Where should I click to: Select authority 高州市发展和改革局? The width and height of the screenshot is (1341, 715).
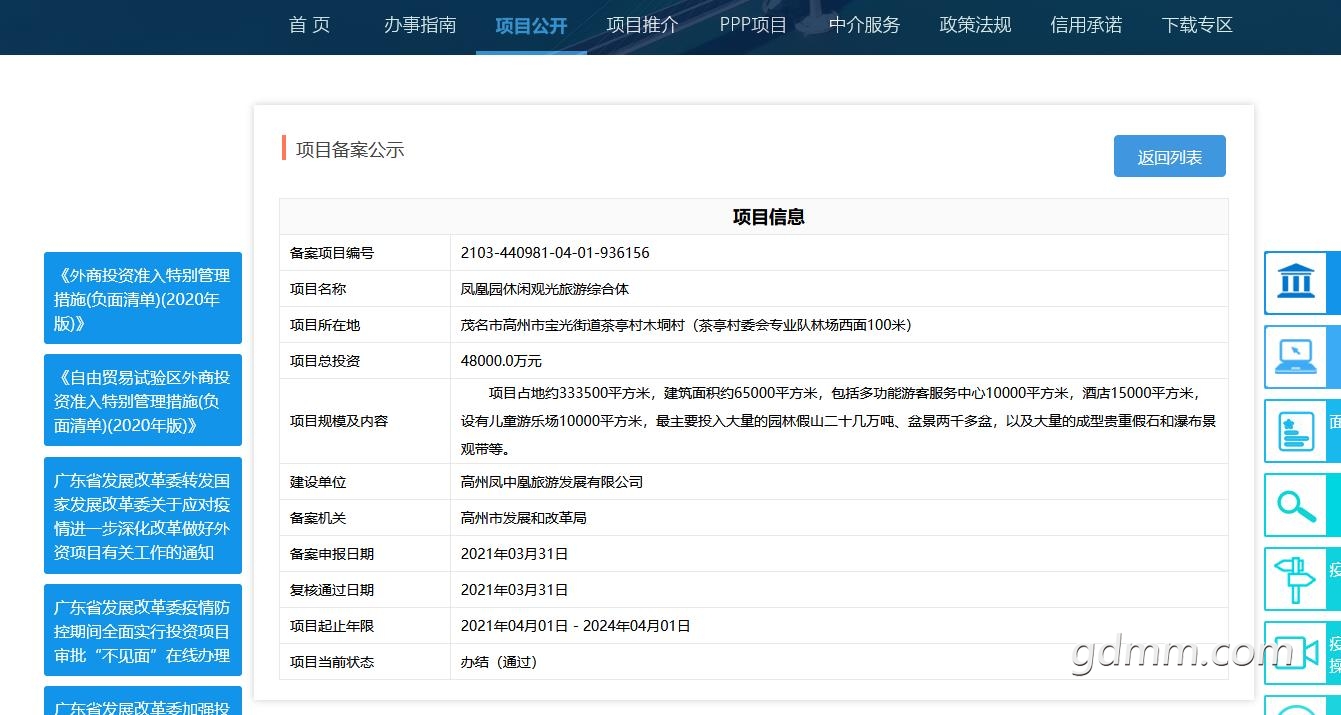pos(523,518)
